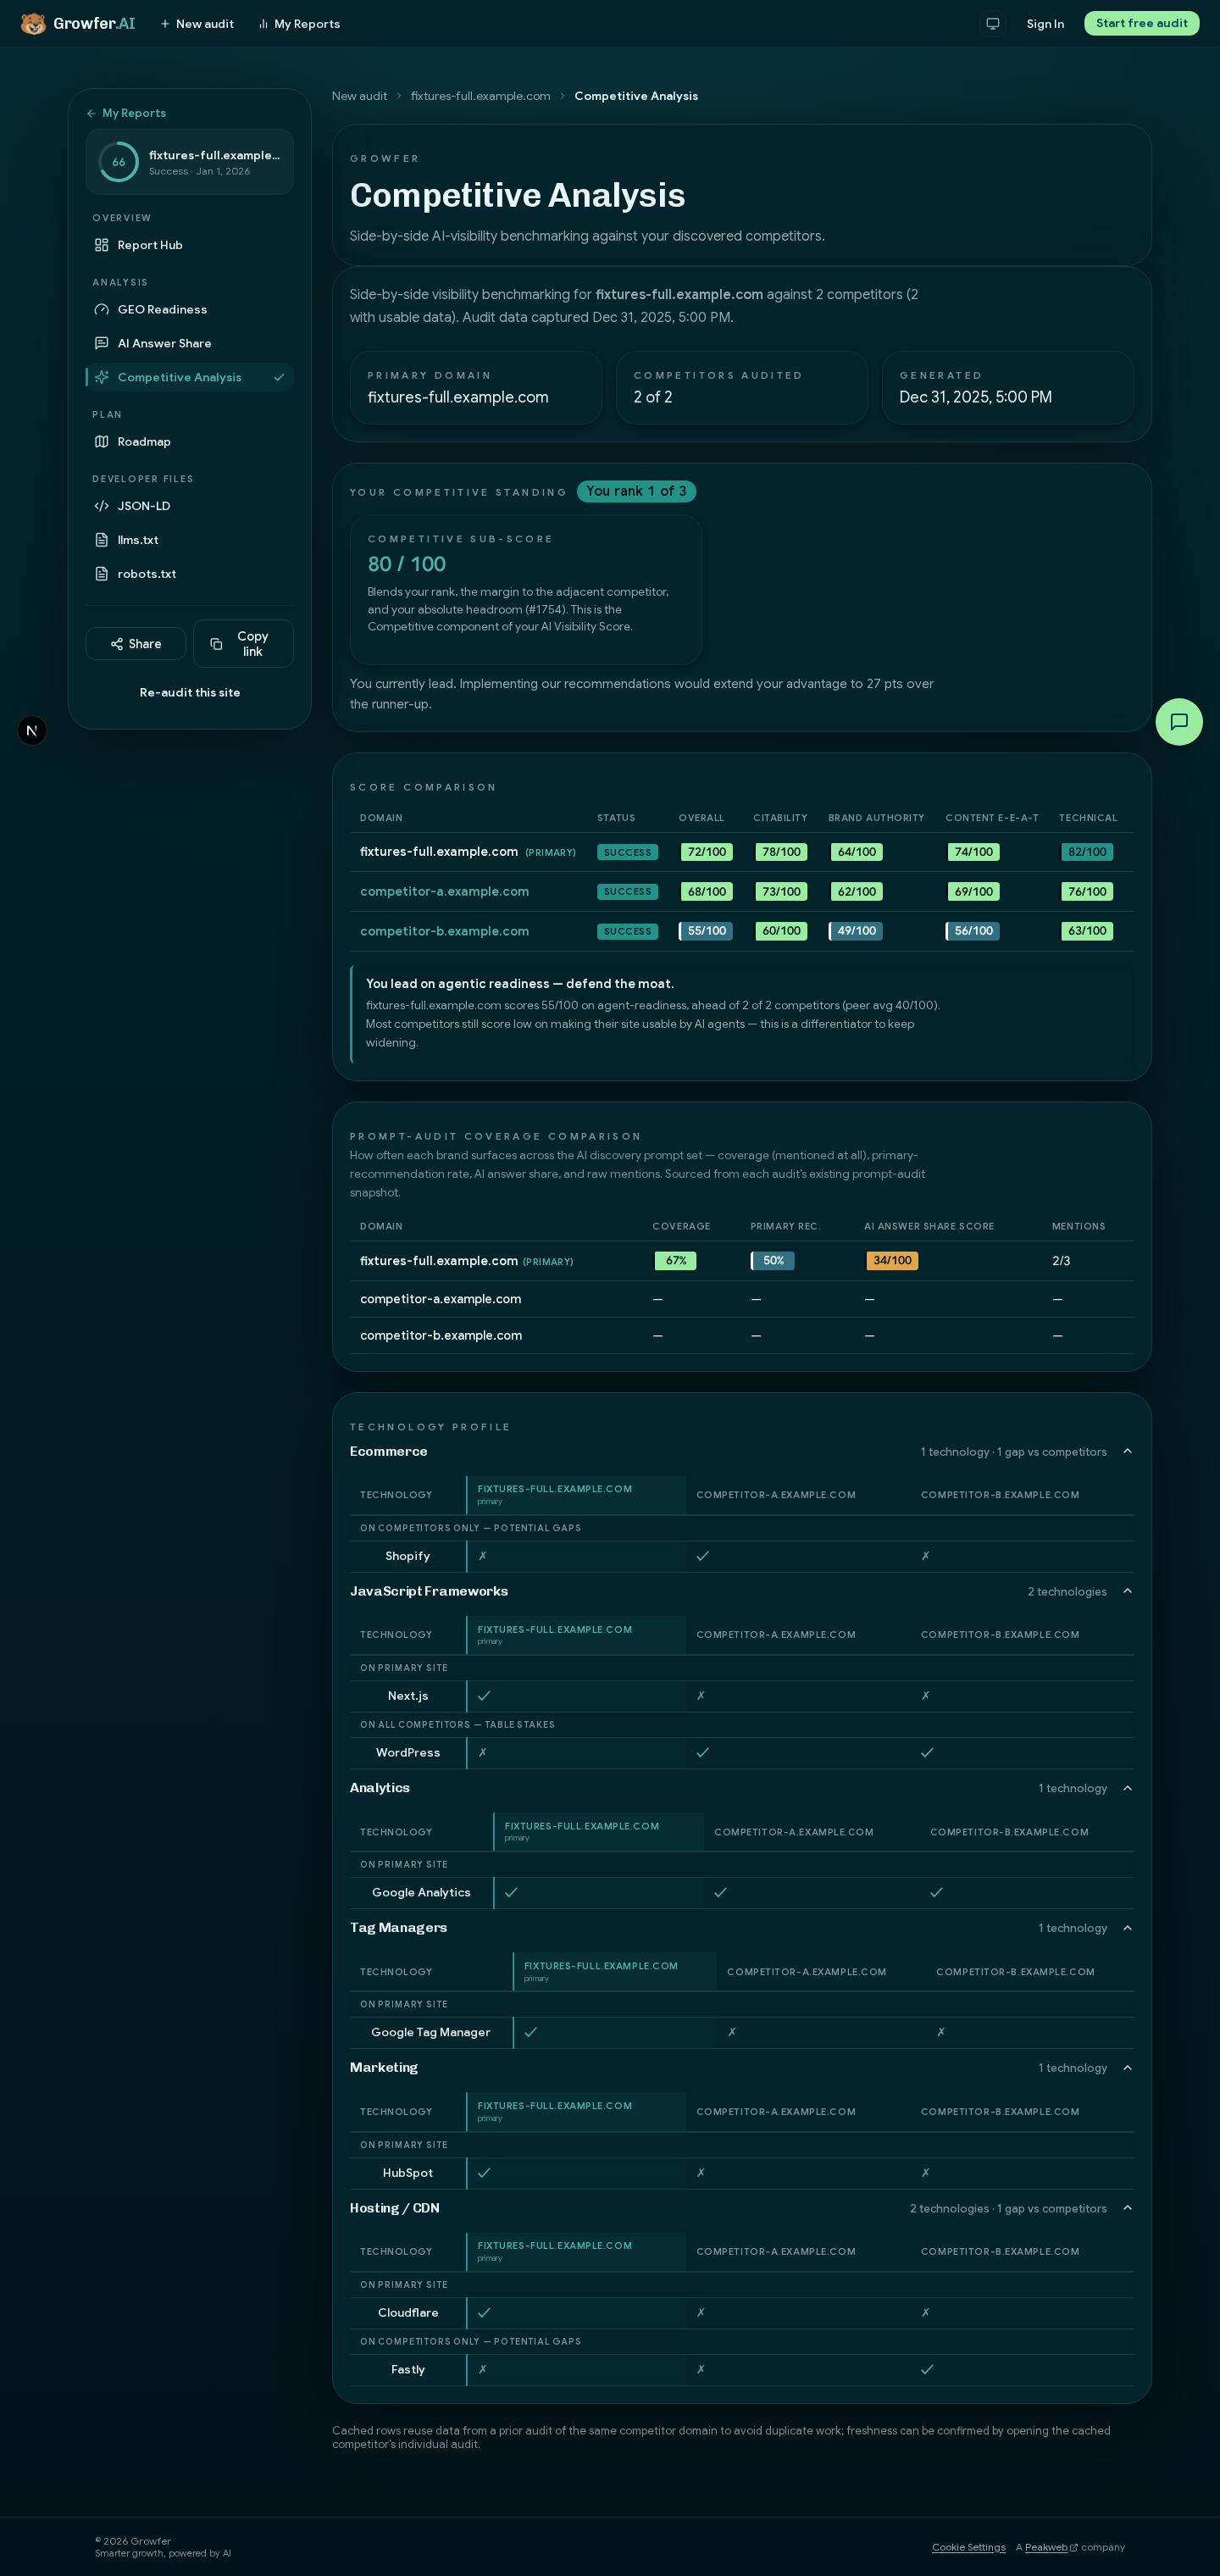Open robots.txt developer file
The width and height of the screenshot is (1220, 2576).
[x=189, y=574]
